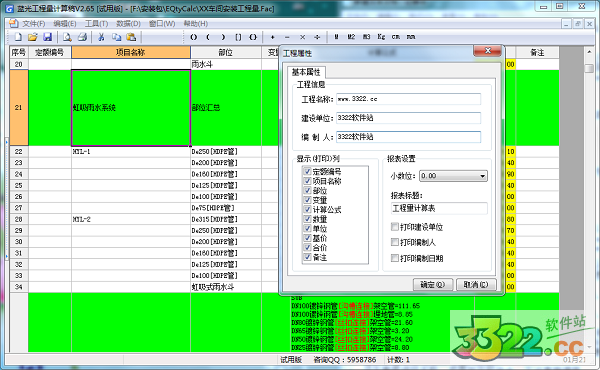This screenshot has height=370, width=600.
Task: Insert unit Kg from toolbar
Action: pyautogui.click(x=381, y=37)
